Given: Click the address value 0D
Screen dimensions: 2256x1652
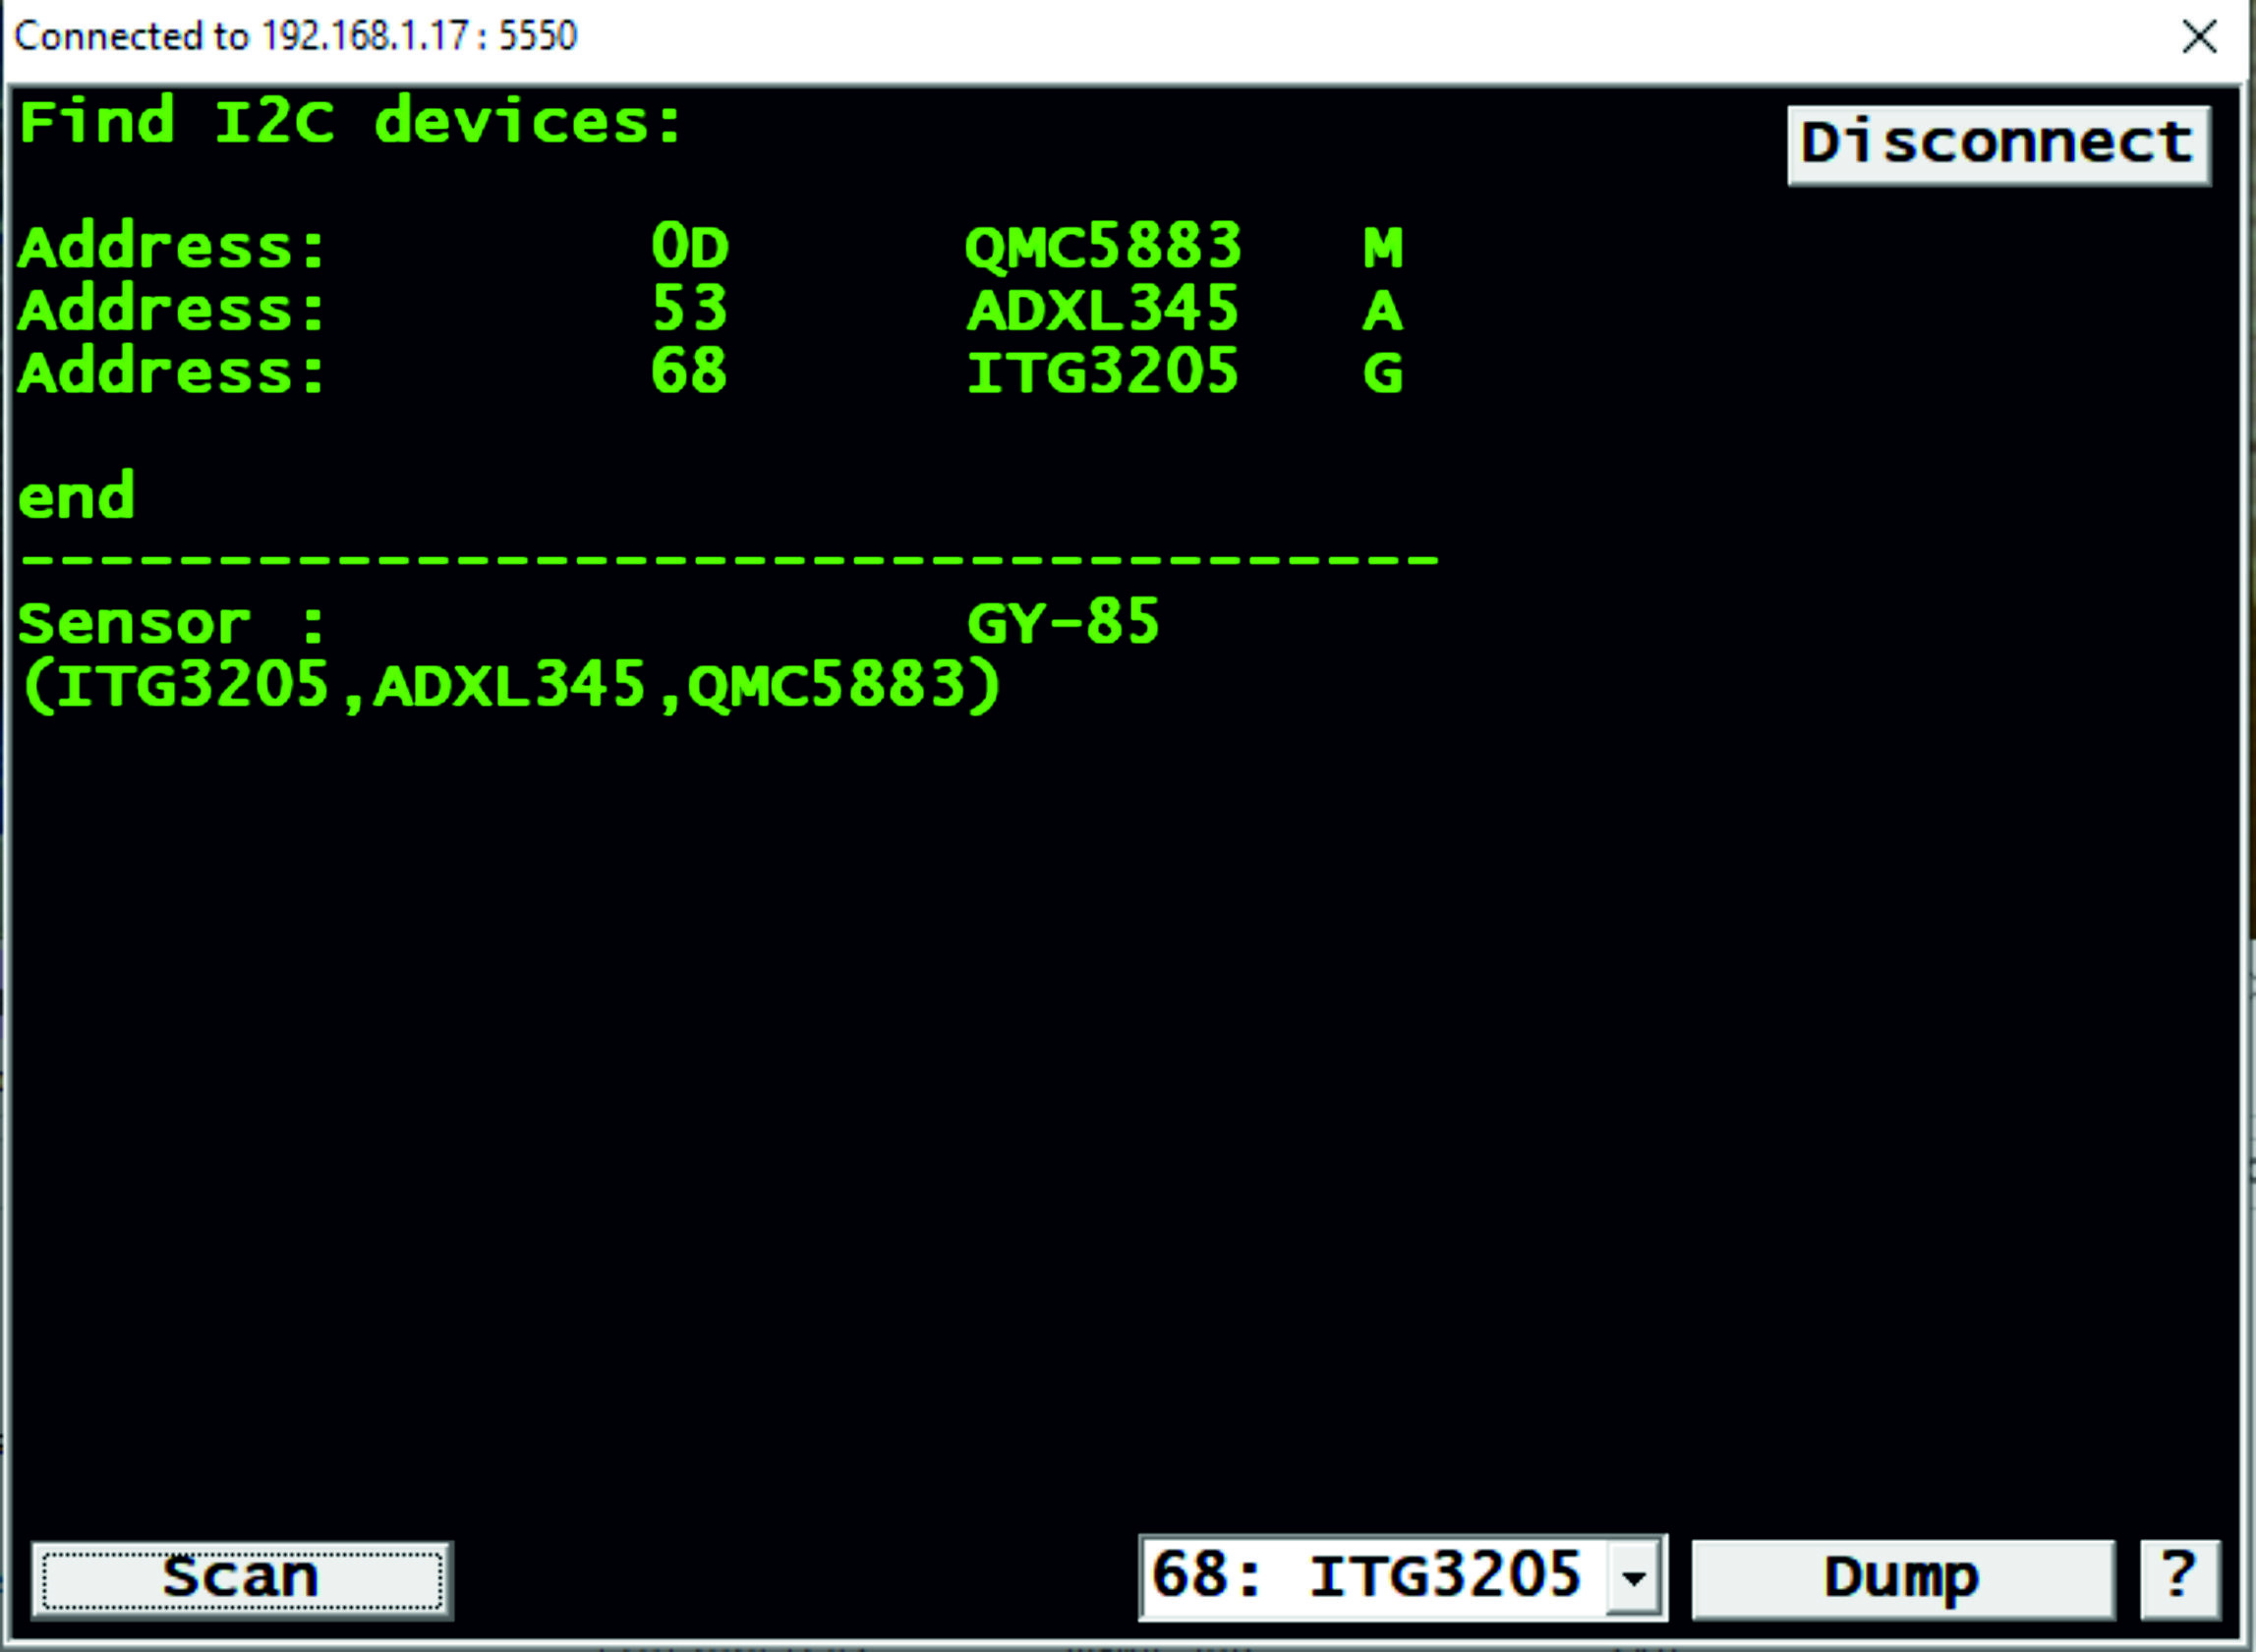Looking at the screenshot, I should (690, 246).
